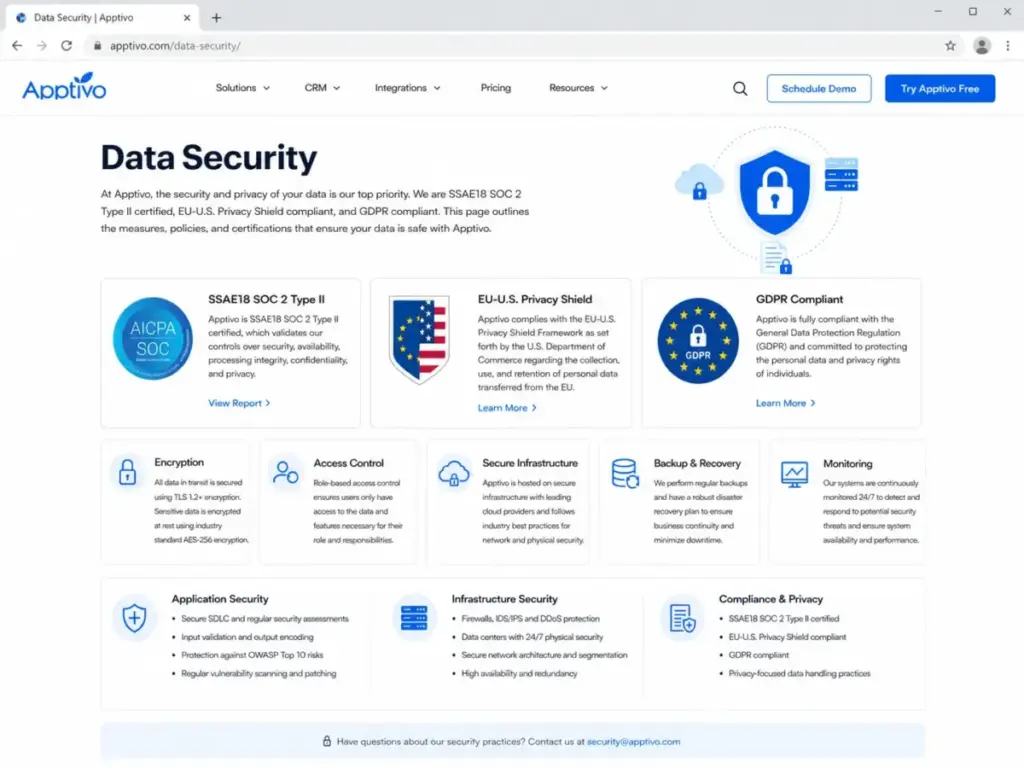Viewport: 1024px width, 768px height.
Task: Click 'High availability and redundancy' bullet
Action: pyautogui.click(x=519, y=673)
